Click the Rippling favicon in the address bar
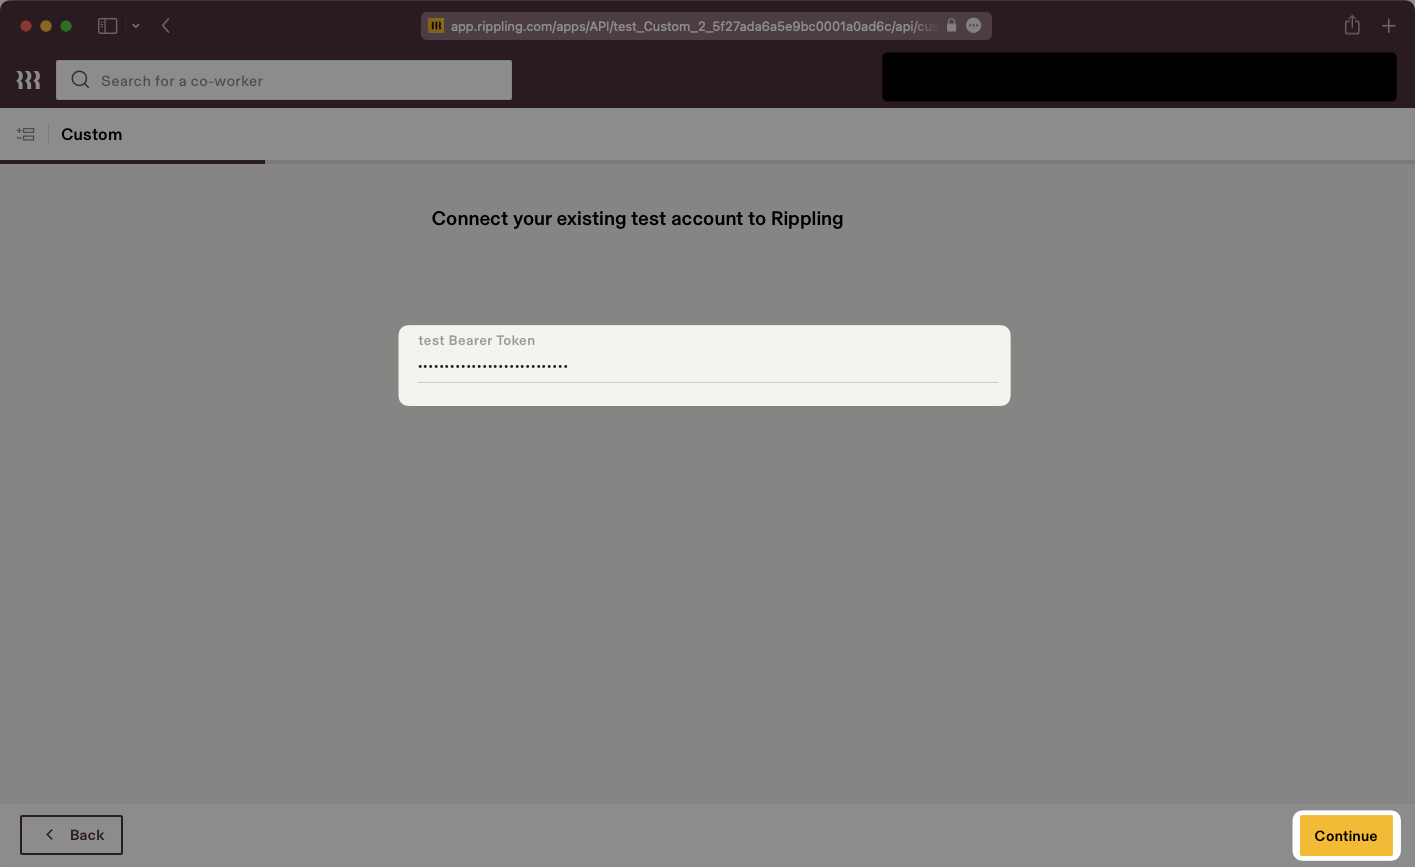Viewport: 1415px width, 867px height. coord(435,25)
